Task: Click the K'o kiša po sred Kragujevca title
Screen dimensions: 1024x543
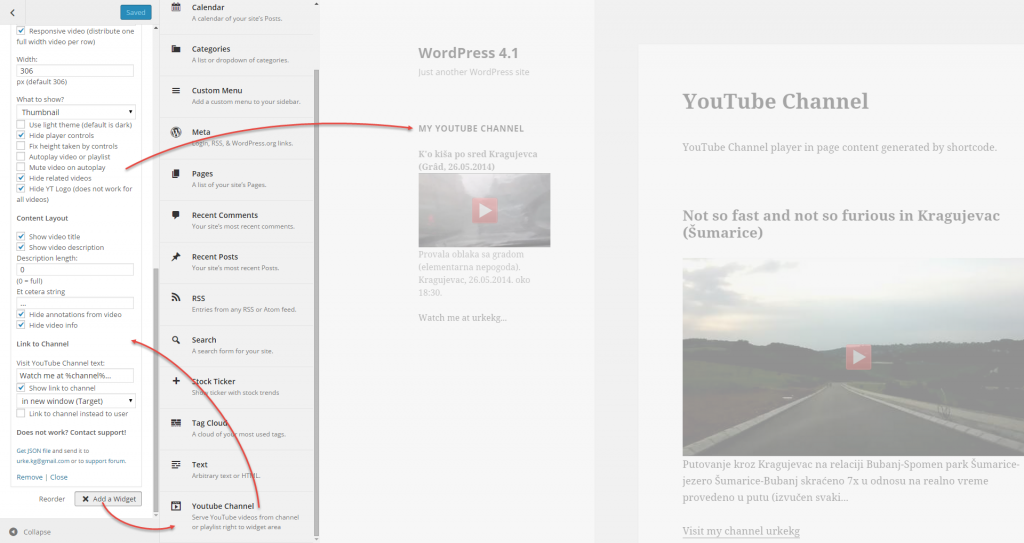Action: click(478, 160)
